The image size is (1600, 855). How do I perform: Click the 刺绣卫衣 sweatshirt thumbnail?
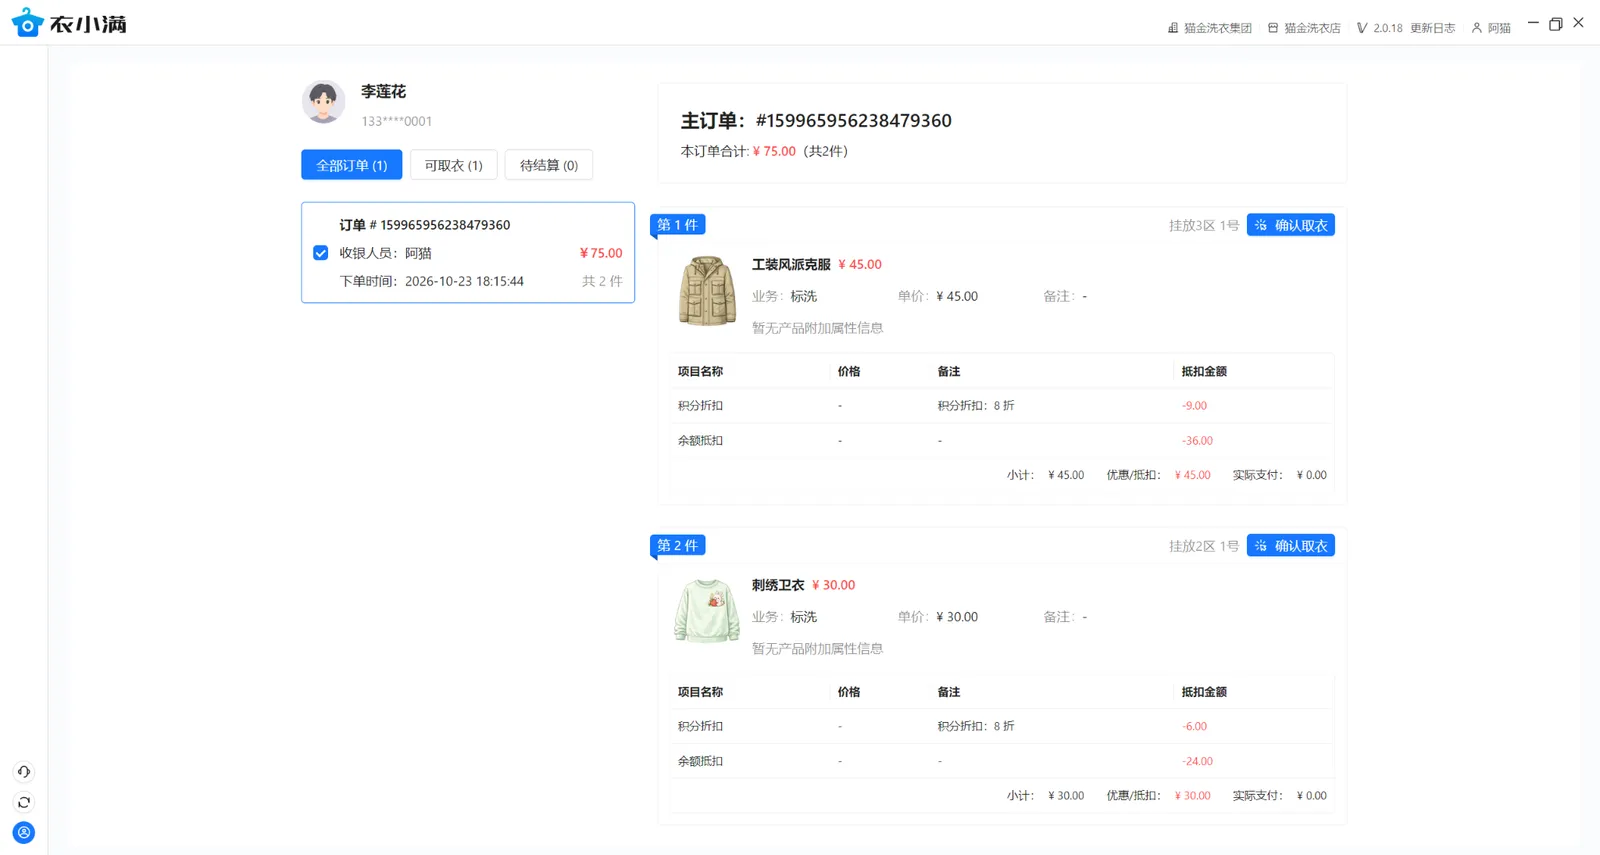point(707,610)
